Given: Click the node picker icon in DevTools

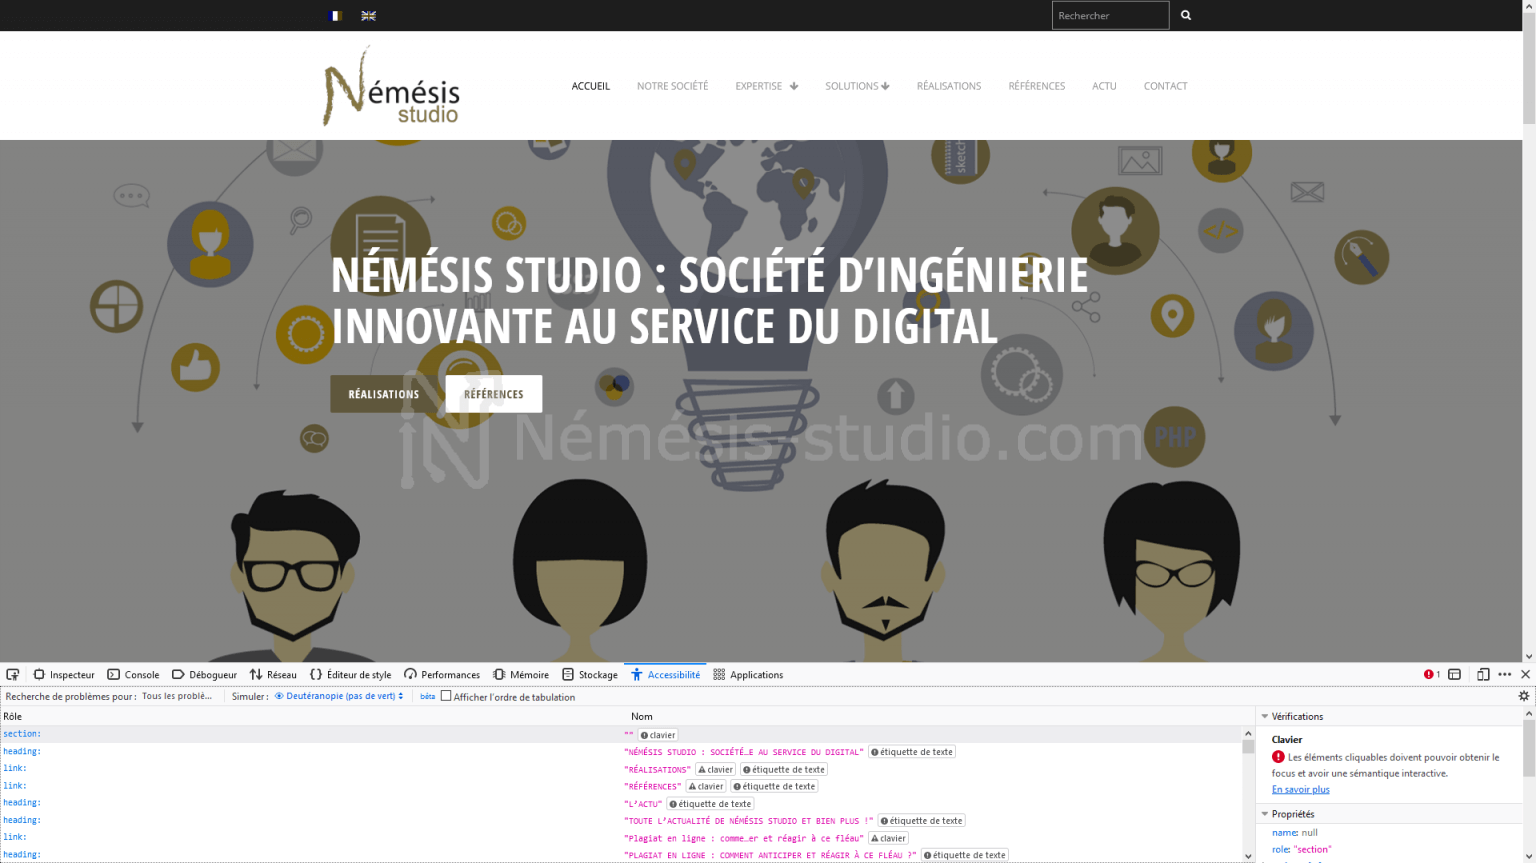Looking at the screenshot, I should (12, 674).
